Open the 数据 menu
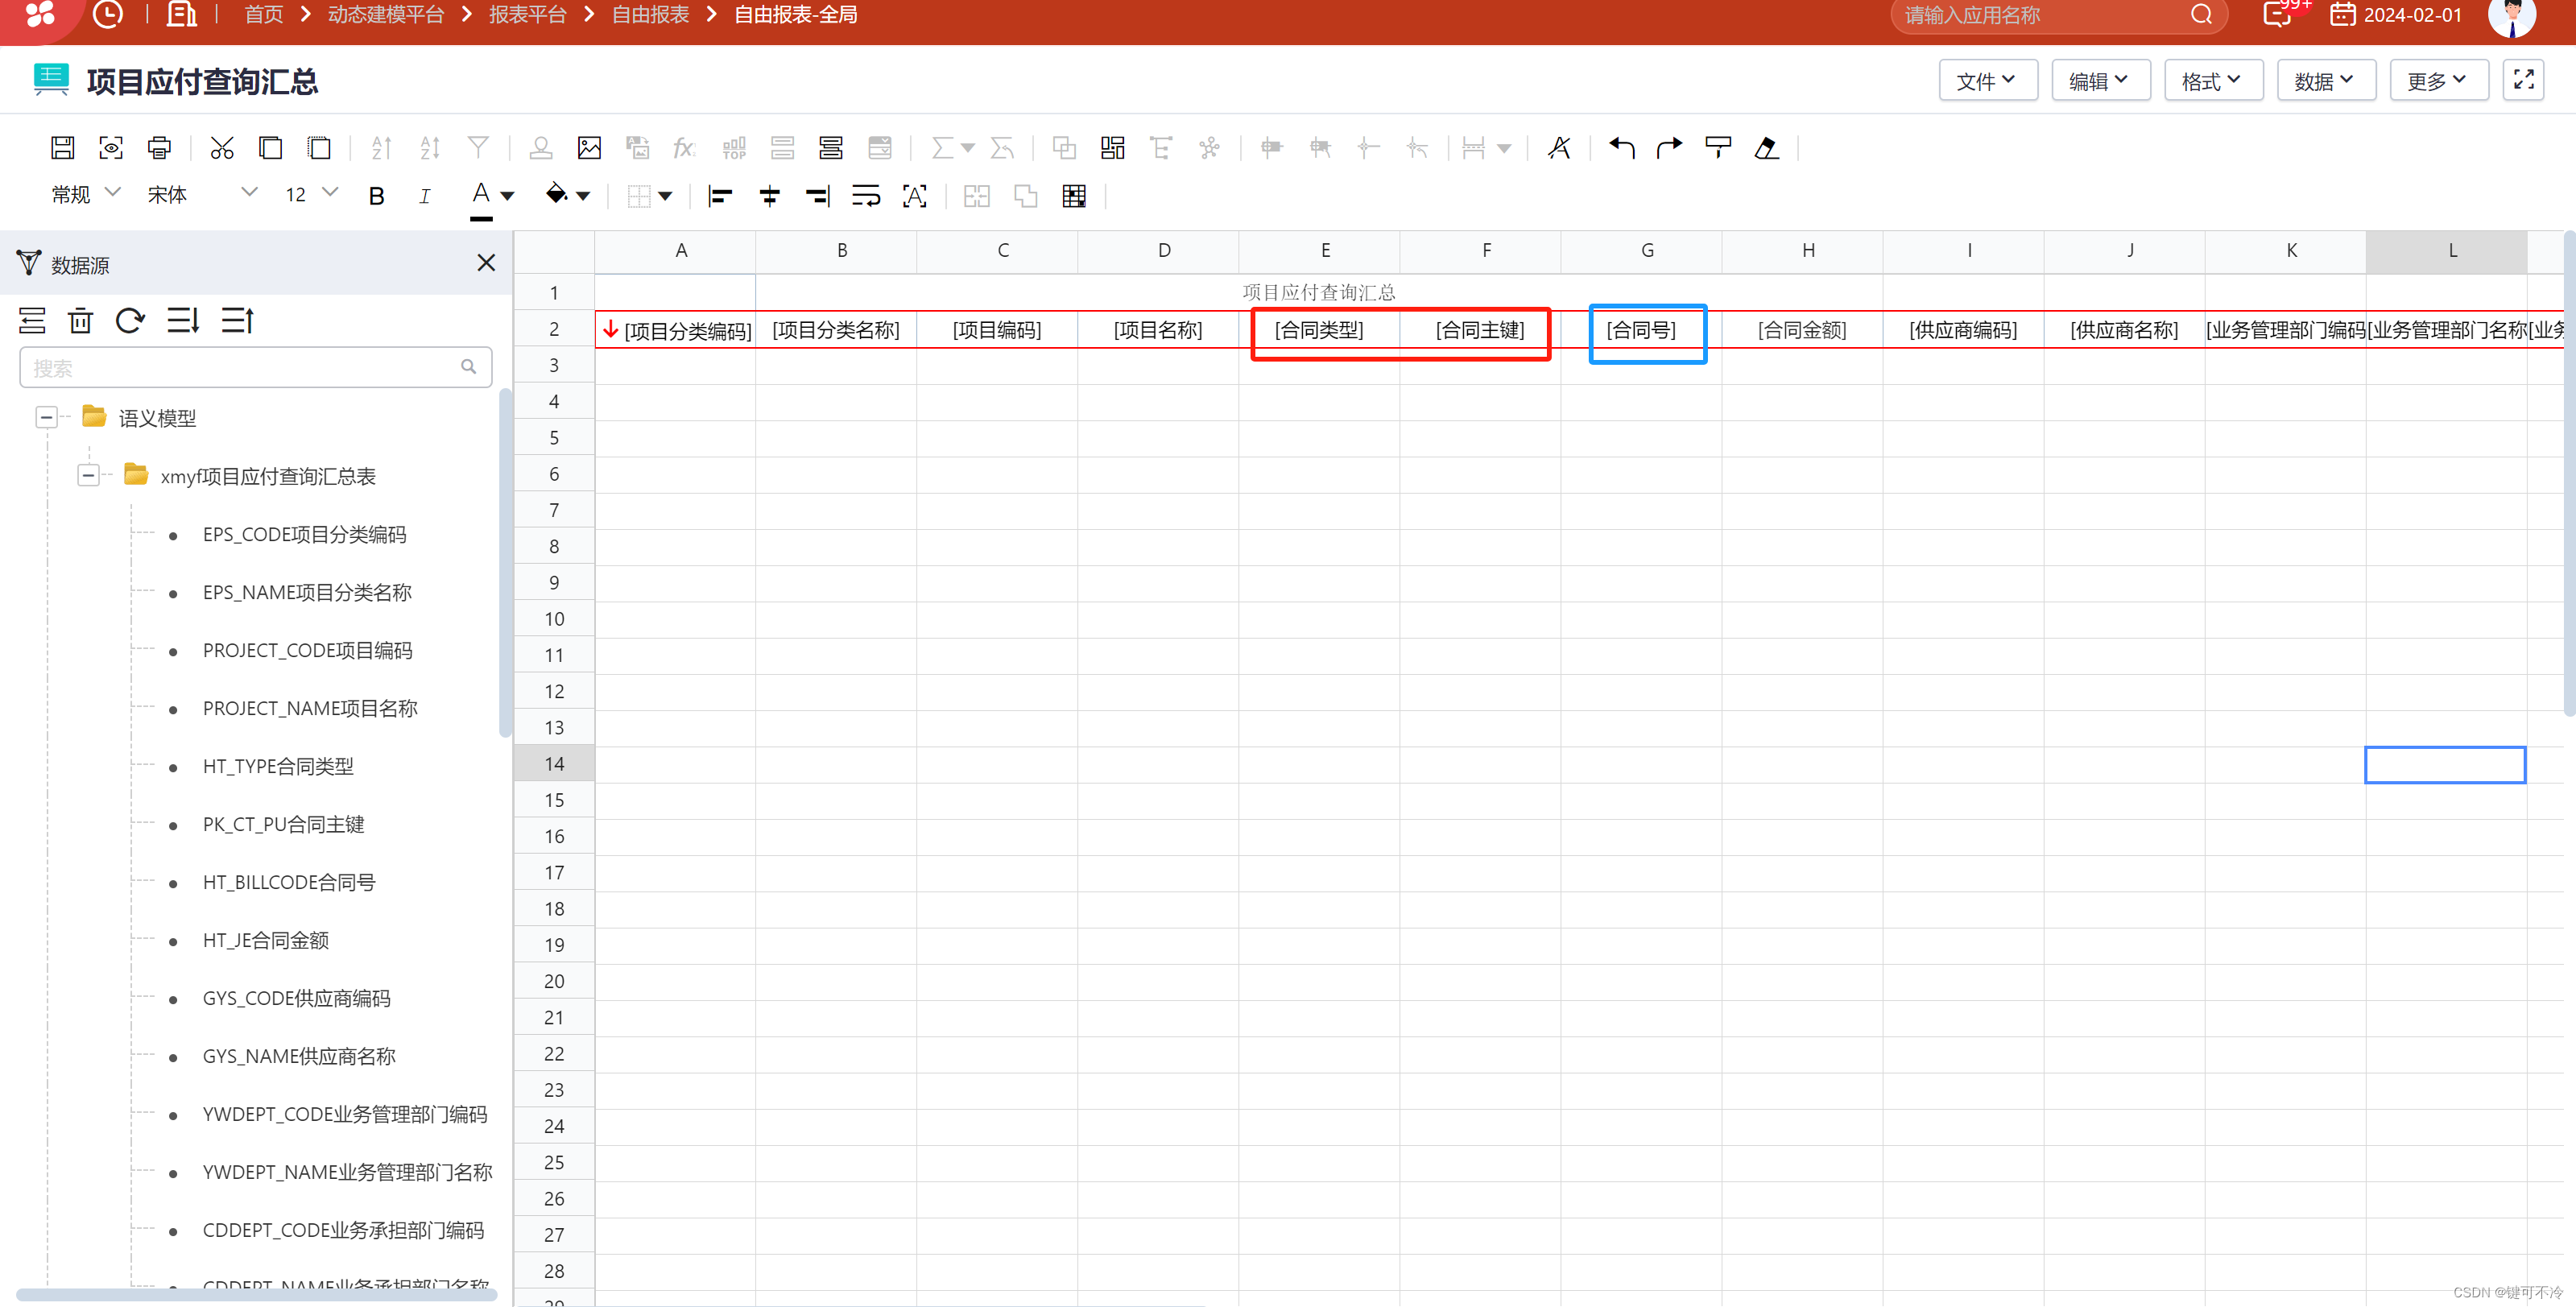Image resolution: width=2576 pixels, height=1307 pixels. (2325, 81)
